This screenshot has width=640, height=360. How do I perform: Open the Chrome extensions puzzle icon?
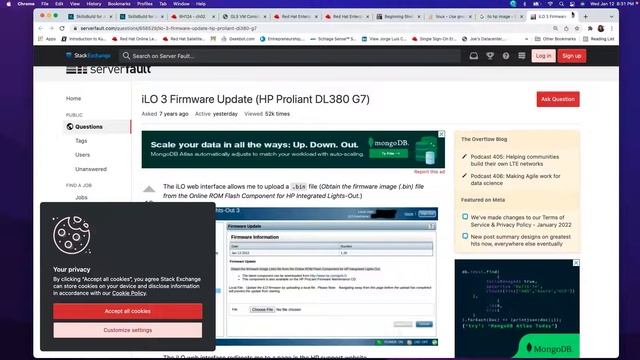(x=590, y=29)
